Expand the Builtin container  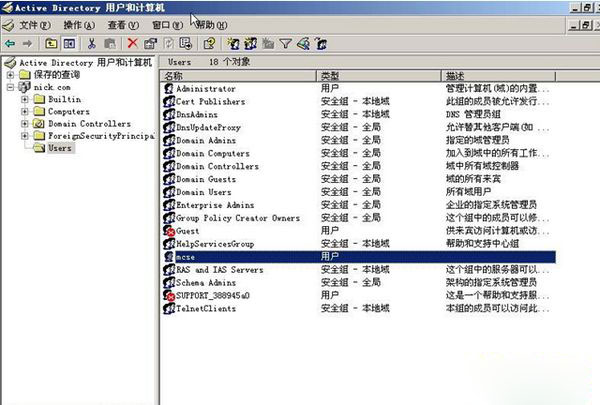click(25, 100)
